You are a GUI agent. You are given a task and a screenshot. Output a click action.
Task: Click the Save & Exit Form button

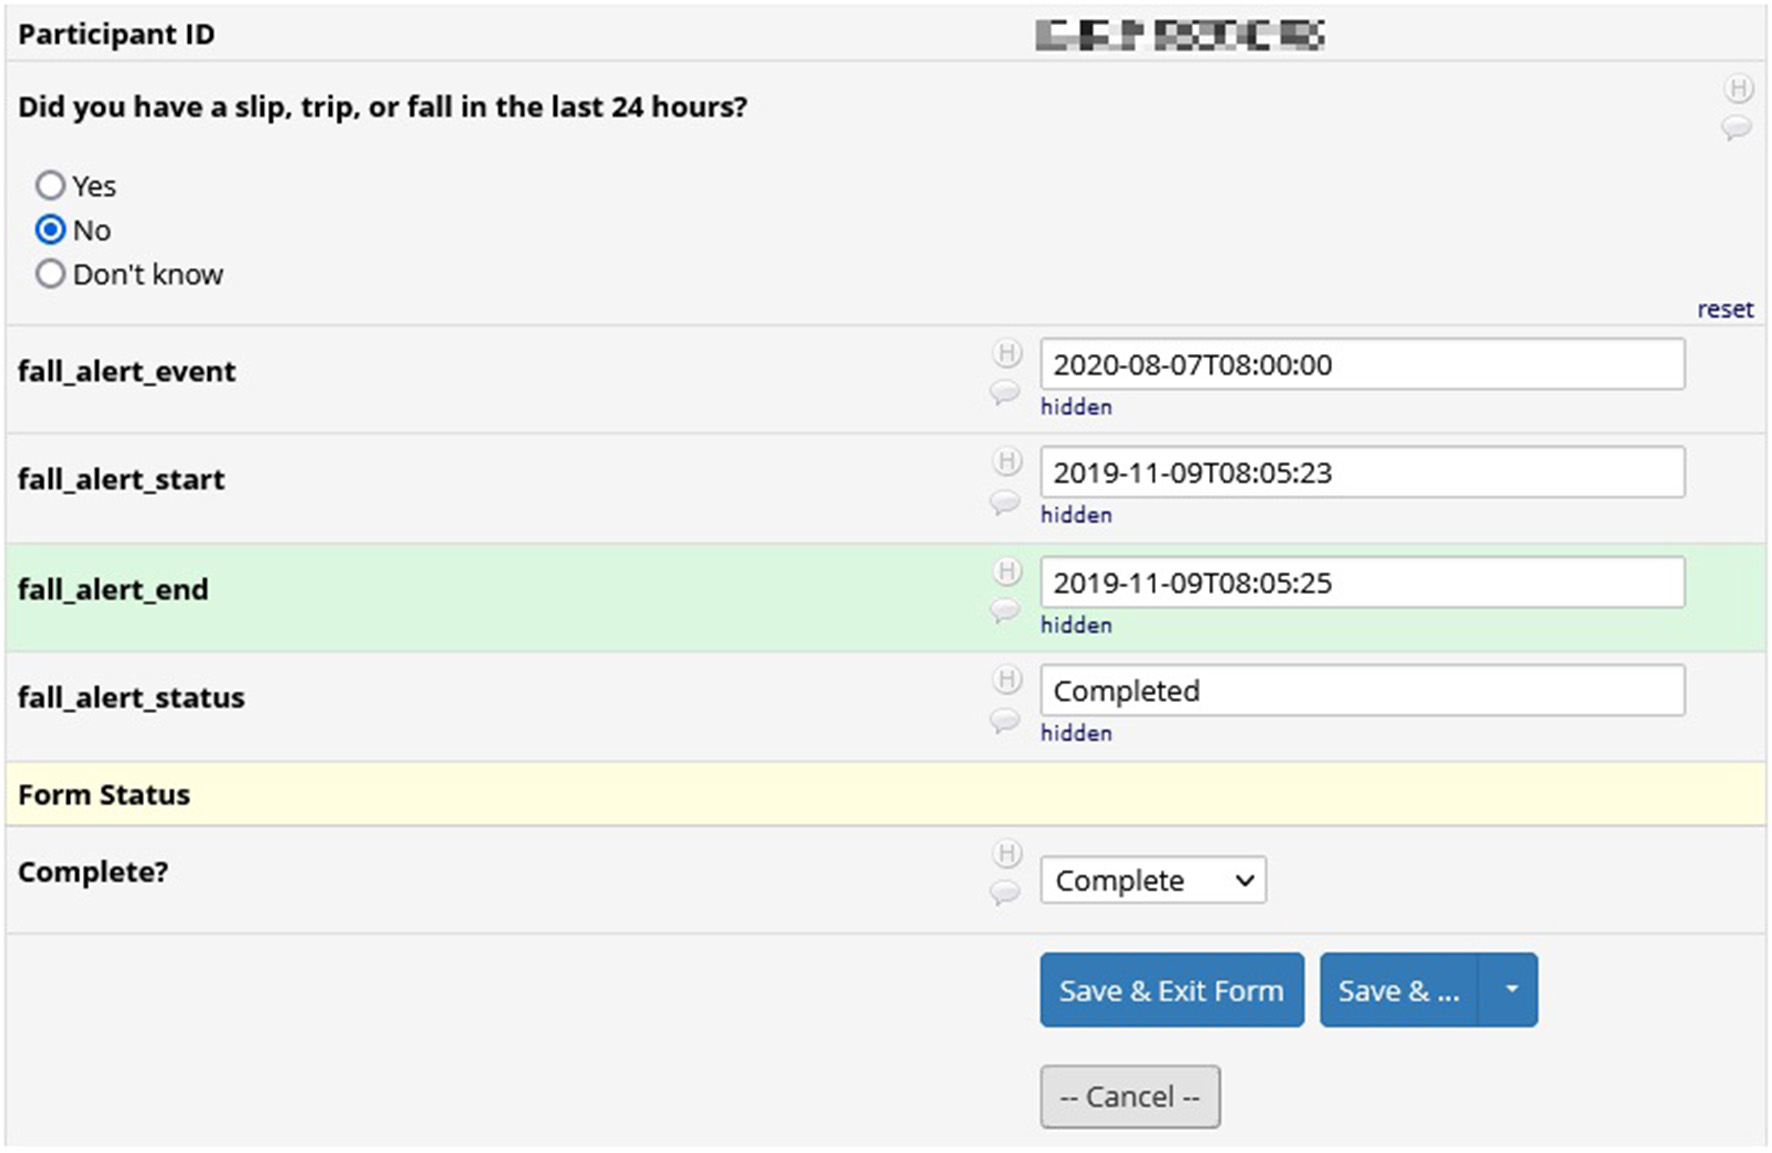coord(1171,990)
